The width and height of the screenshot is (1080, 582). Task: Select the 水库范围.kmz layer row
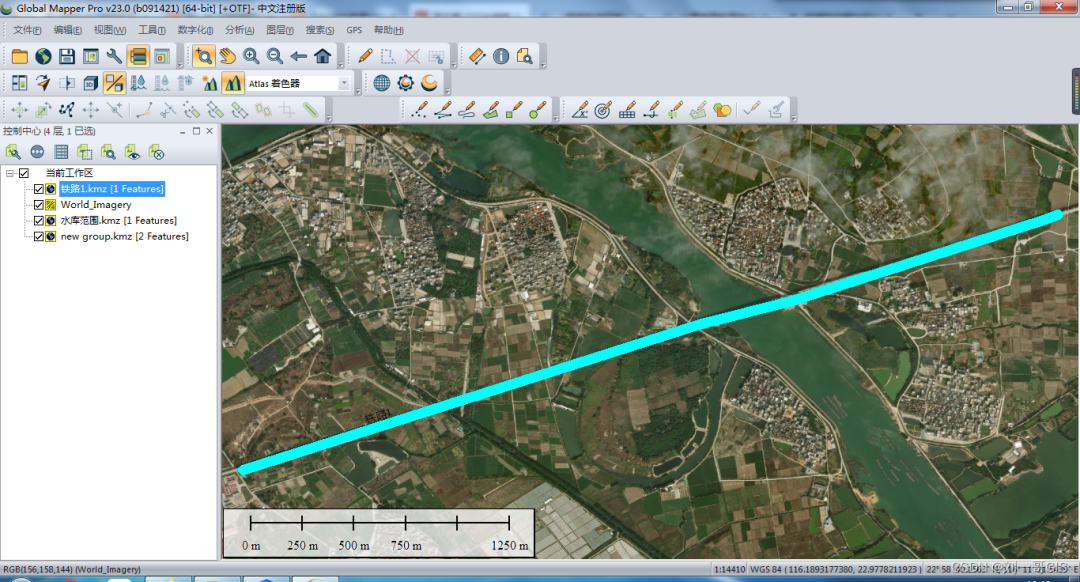(118, 220)
